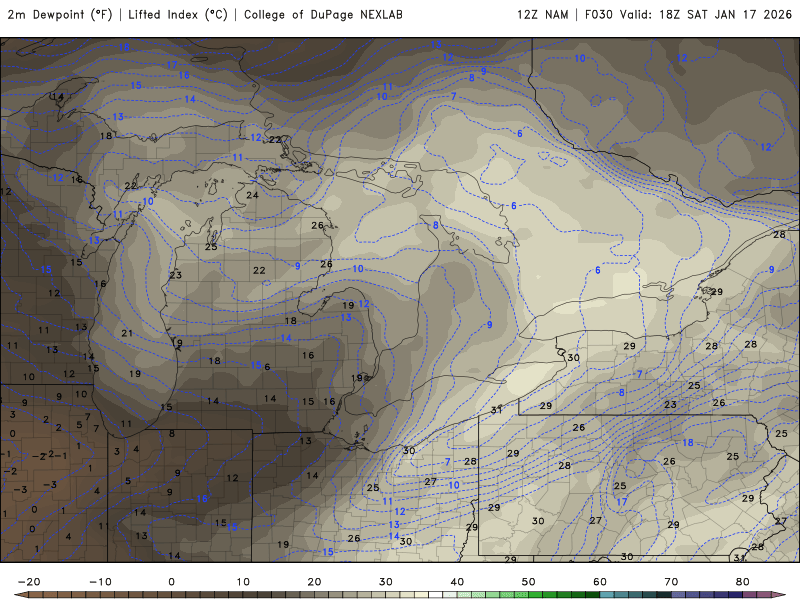Click the '0' label on the color scale

[171, 582]
